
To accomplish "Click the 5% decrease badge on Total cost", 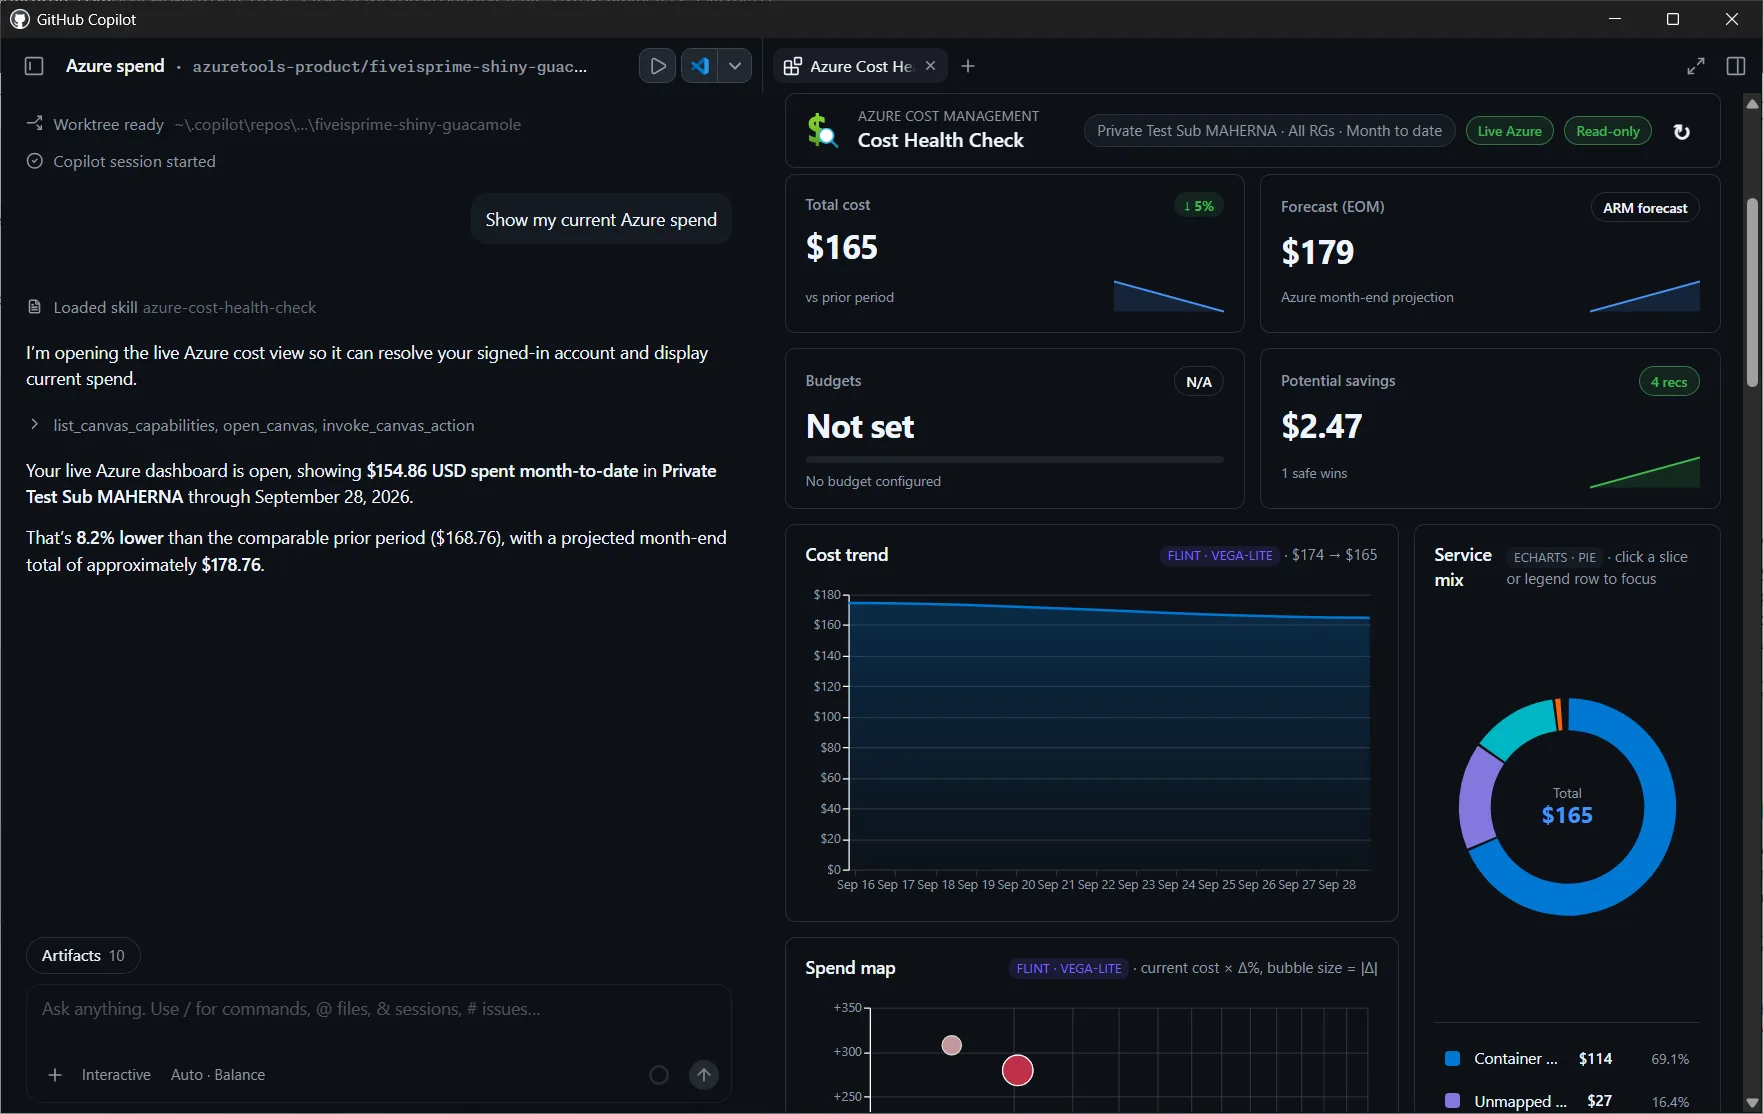I will click(x=1198, y=206).
